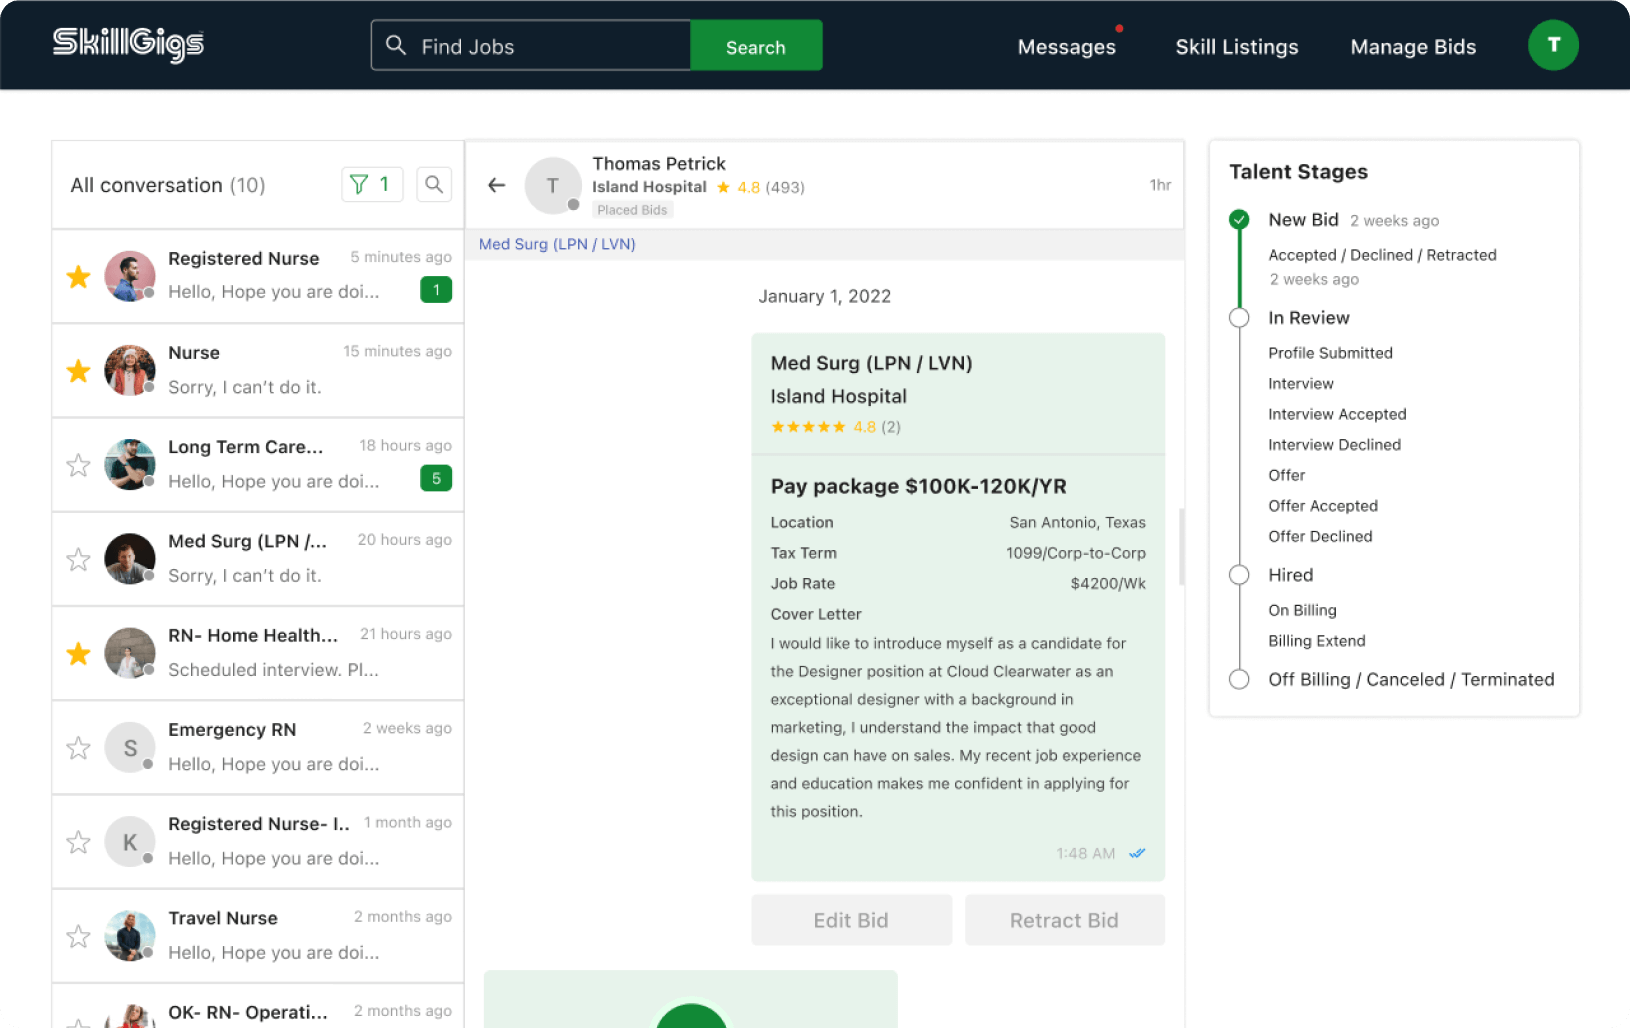Click Thomas Petrick's gray T avatar

coord(552,186)
